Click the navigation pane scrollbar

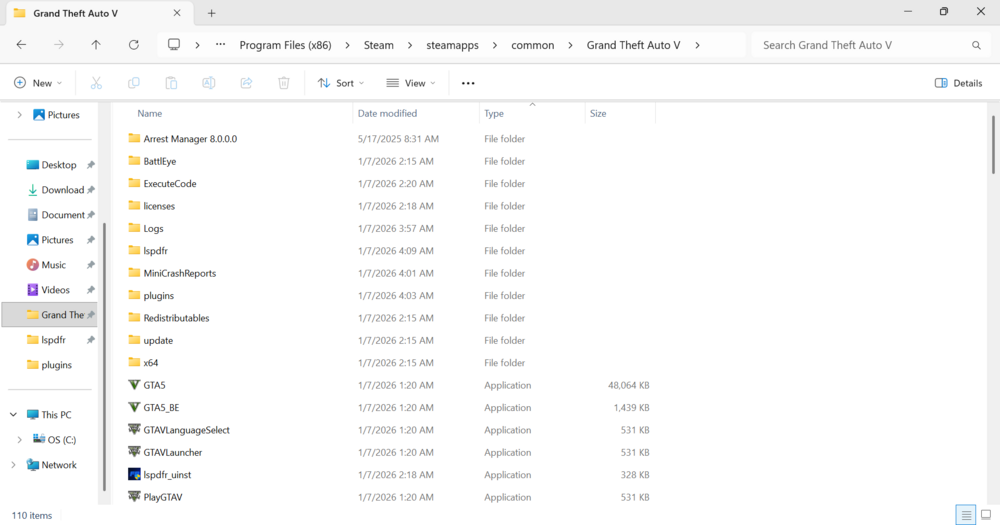(x=104, y=357)
